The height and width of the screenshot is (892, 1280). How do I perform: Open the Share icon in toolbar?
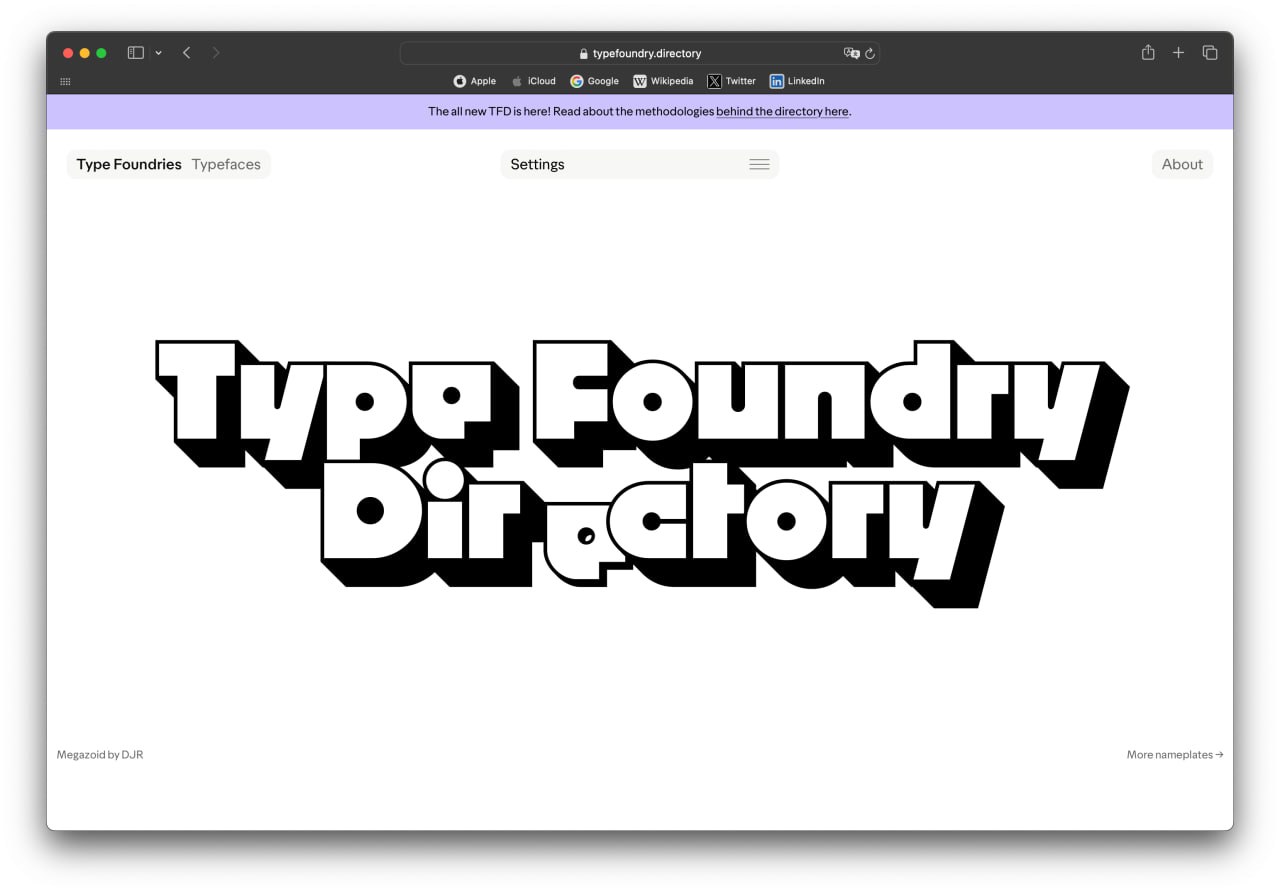(x=1148, y=53)
